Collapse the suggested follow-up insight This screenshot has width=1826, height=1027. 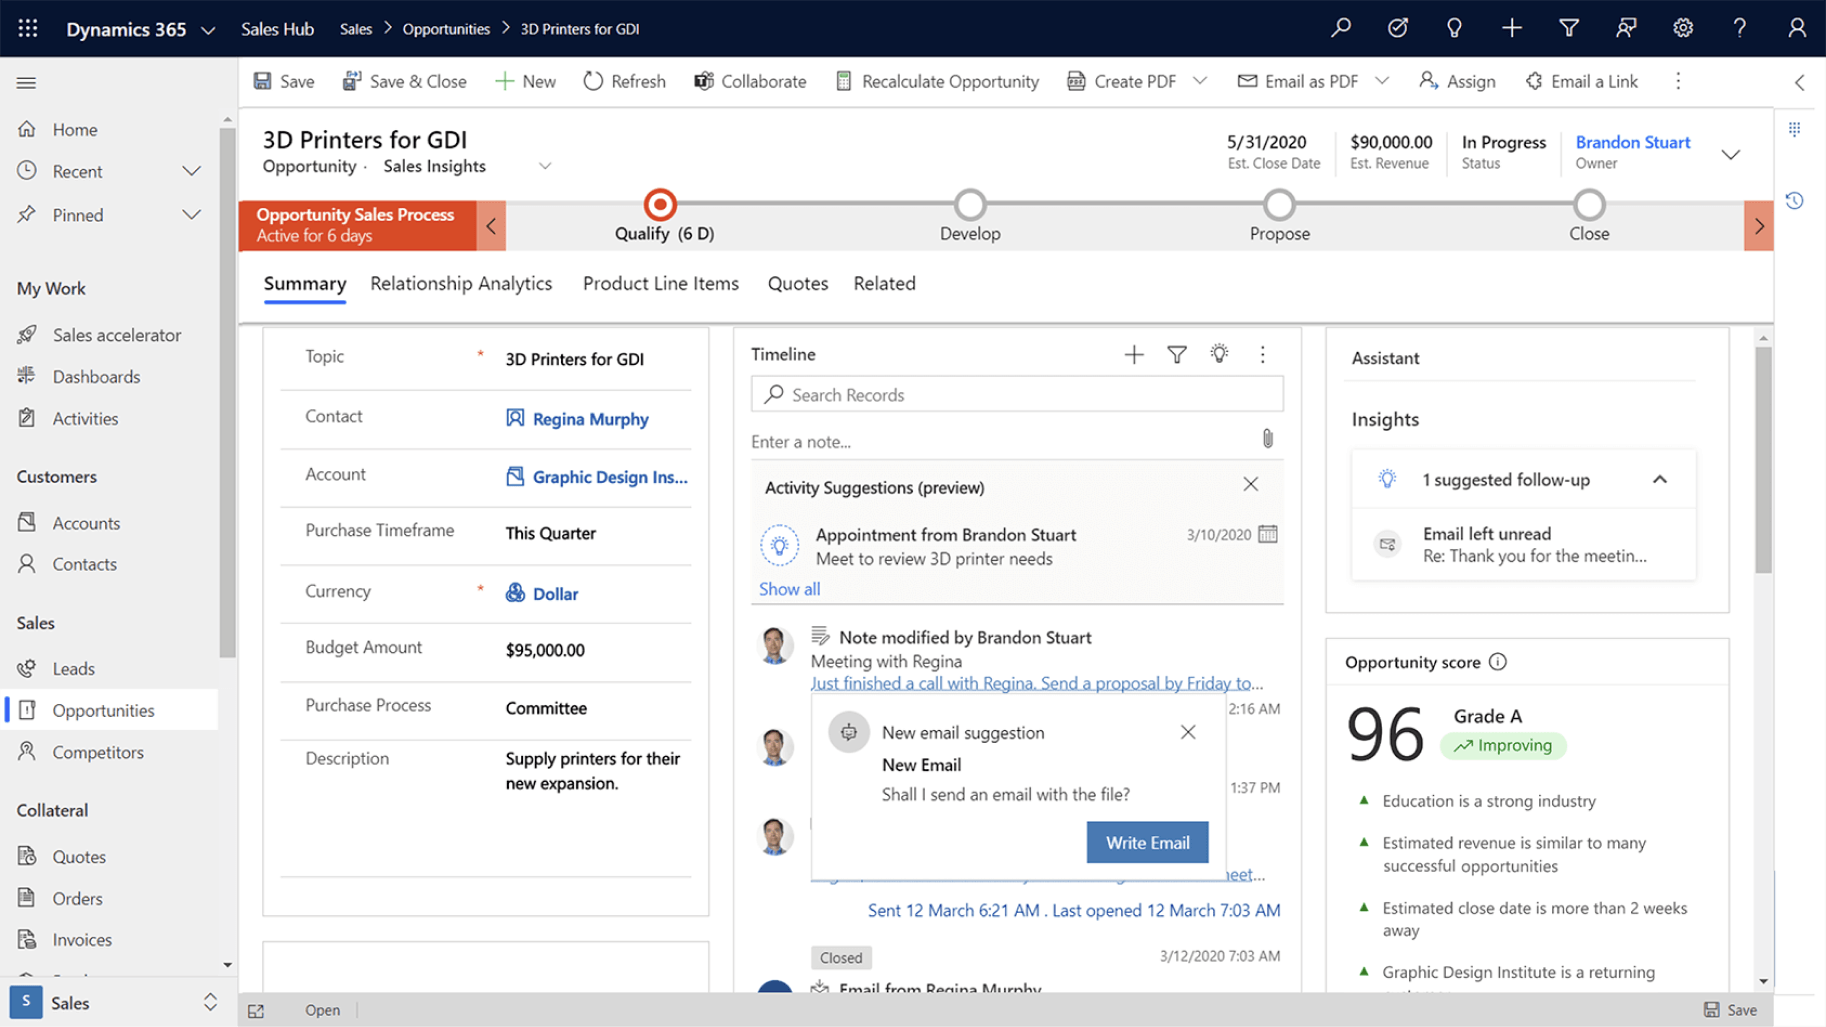(1659, 479)
